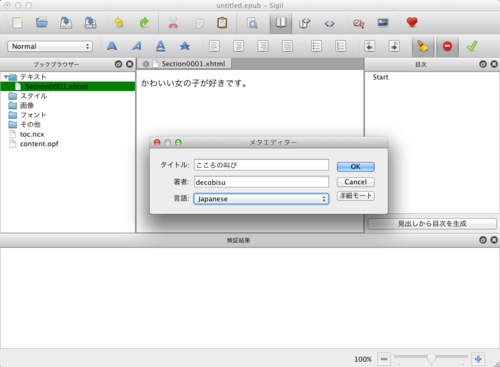
Task: Click the Save As toolbar icon
Action: click(x=90, y=23)
